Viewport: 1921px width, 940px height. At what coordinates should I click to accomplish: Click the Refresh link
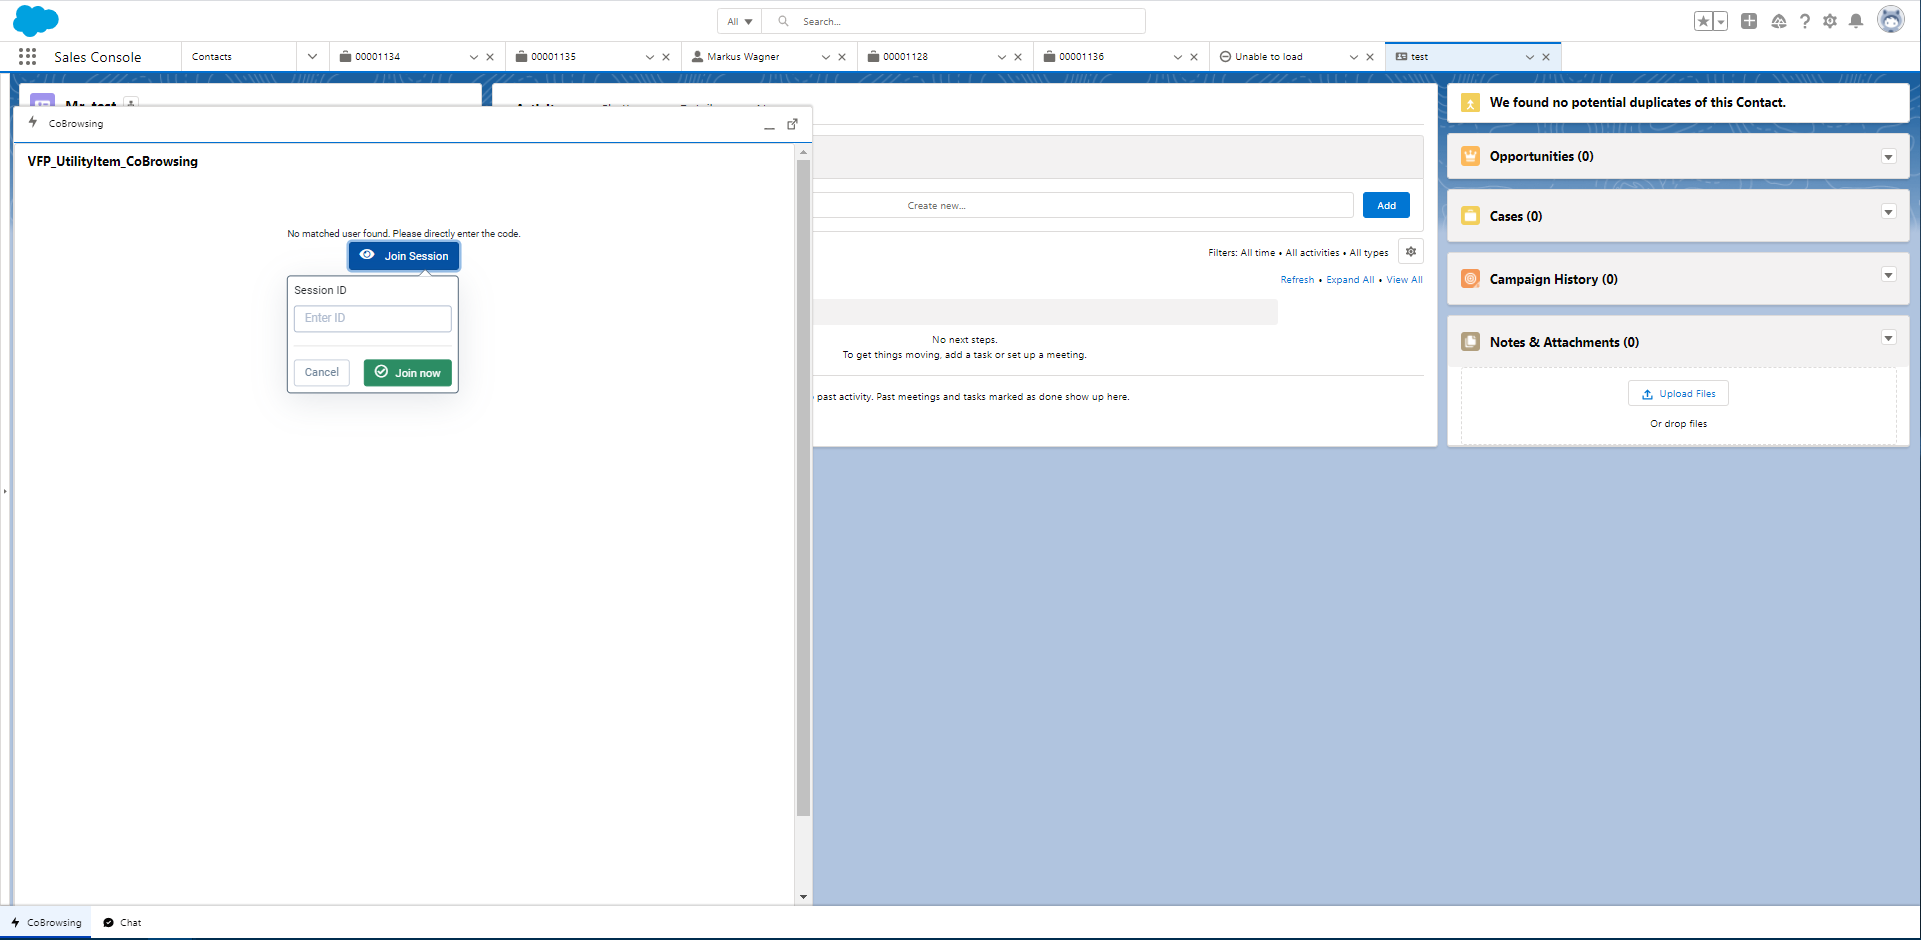coord(1297,280)
